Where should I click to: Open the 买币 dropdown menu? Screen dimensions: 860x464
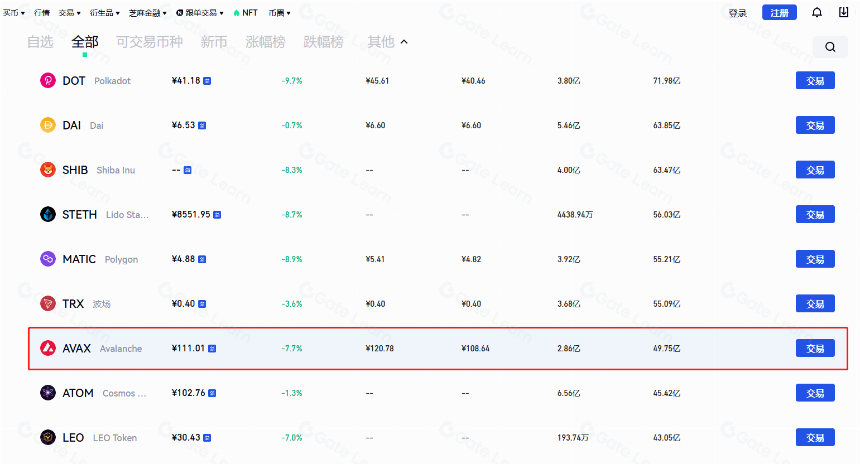click(x=14, y=13)
